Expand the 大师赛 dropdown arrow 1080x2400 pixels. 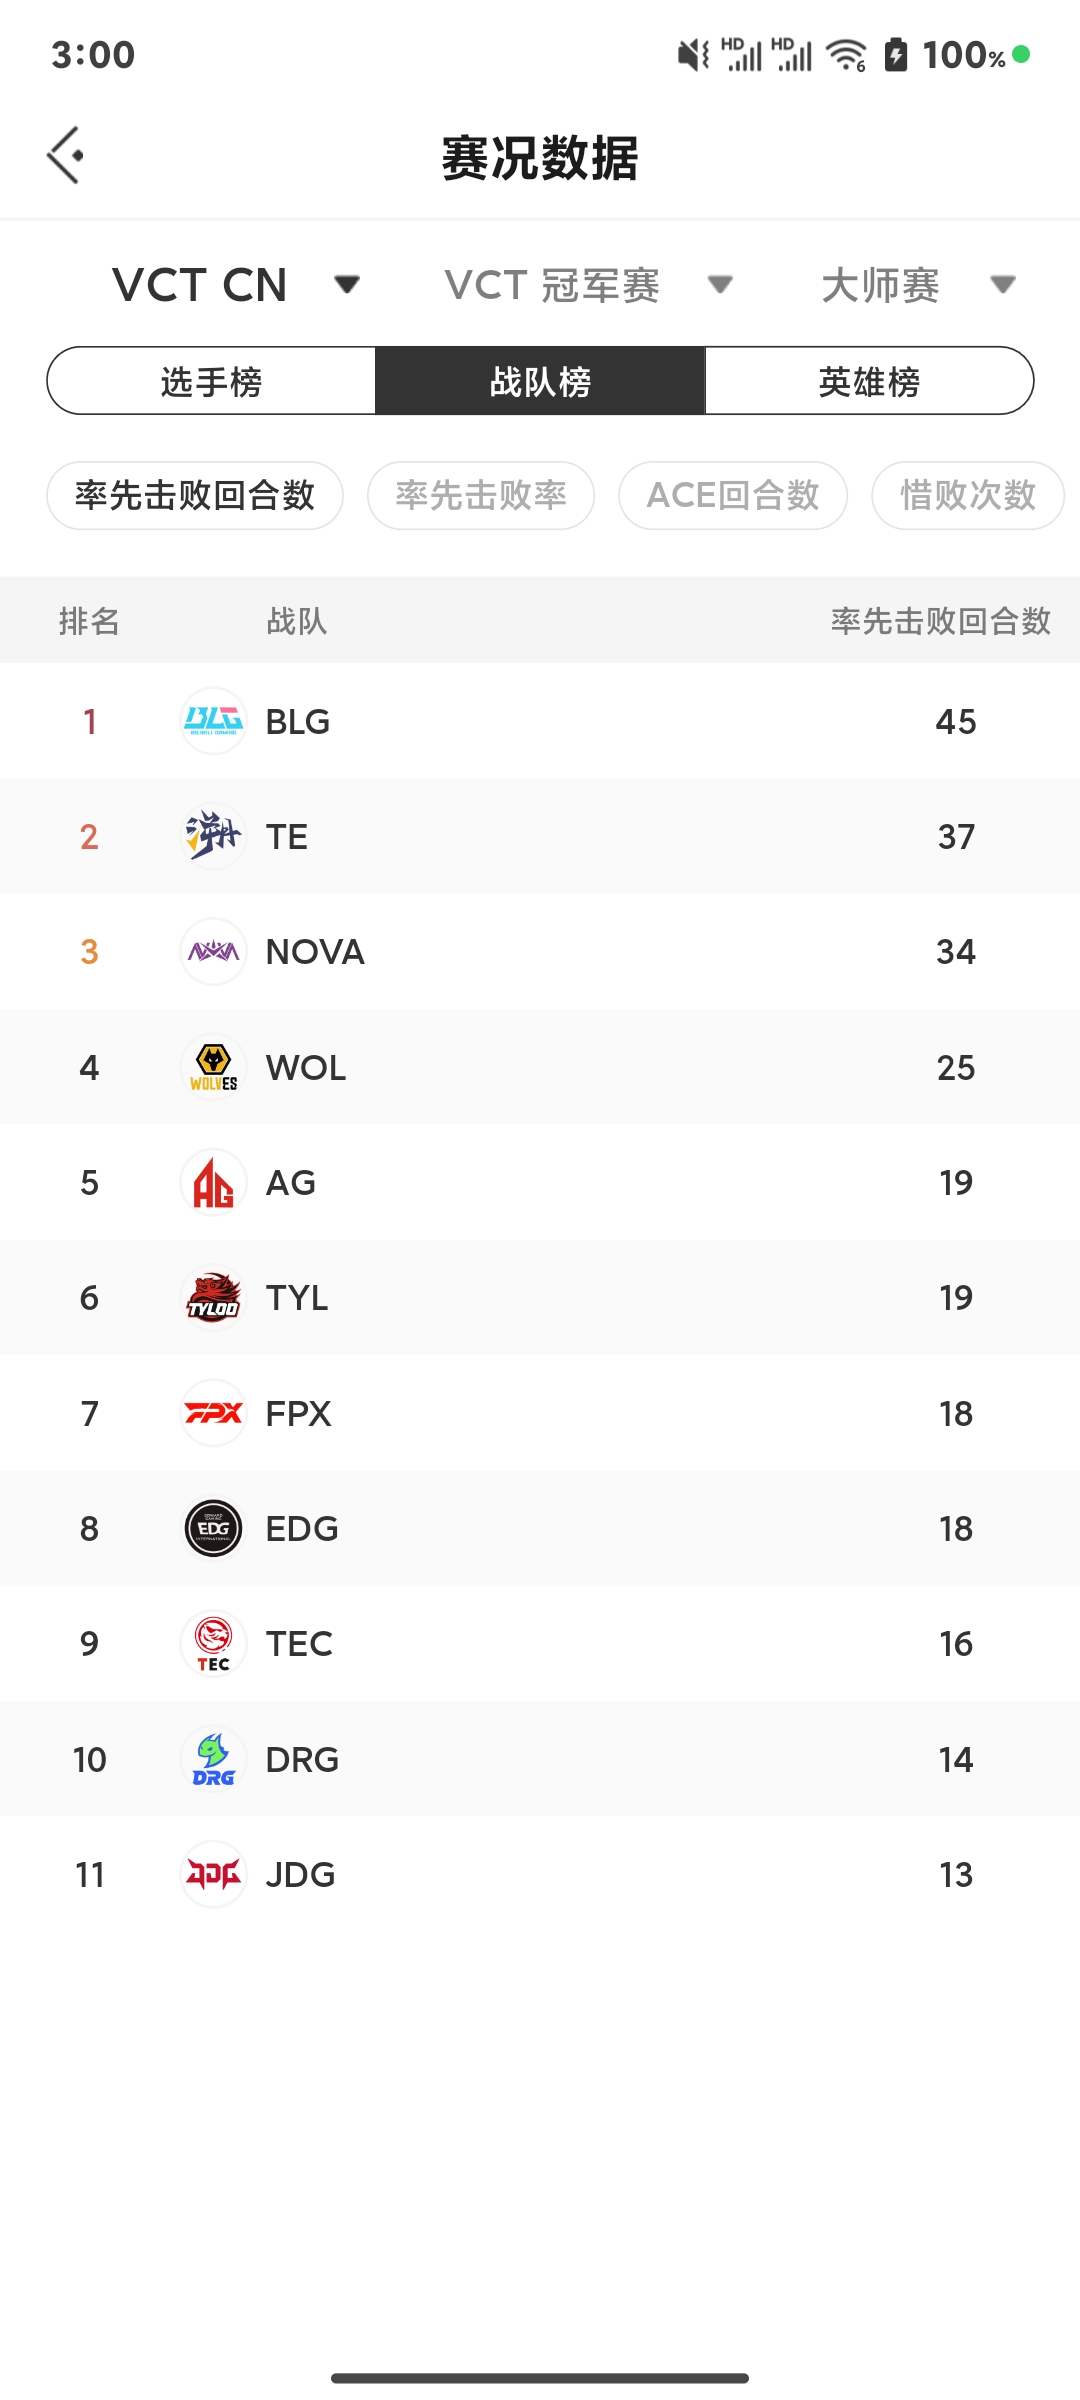point(1003,285)
